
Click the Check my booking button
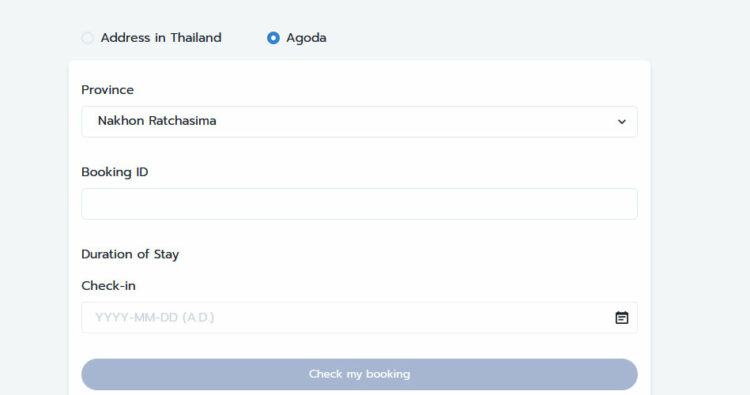coord(359,374)
